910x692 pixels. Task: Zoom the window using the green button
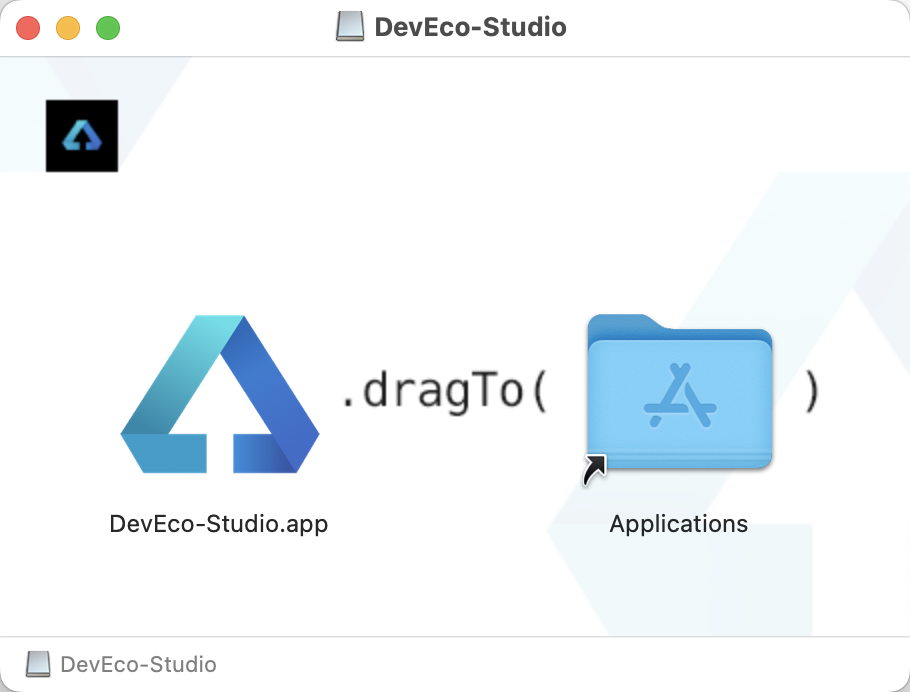(x=108, y=28)
